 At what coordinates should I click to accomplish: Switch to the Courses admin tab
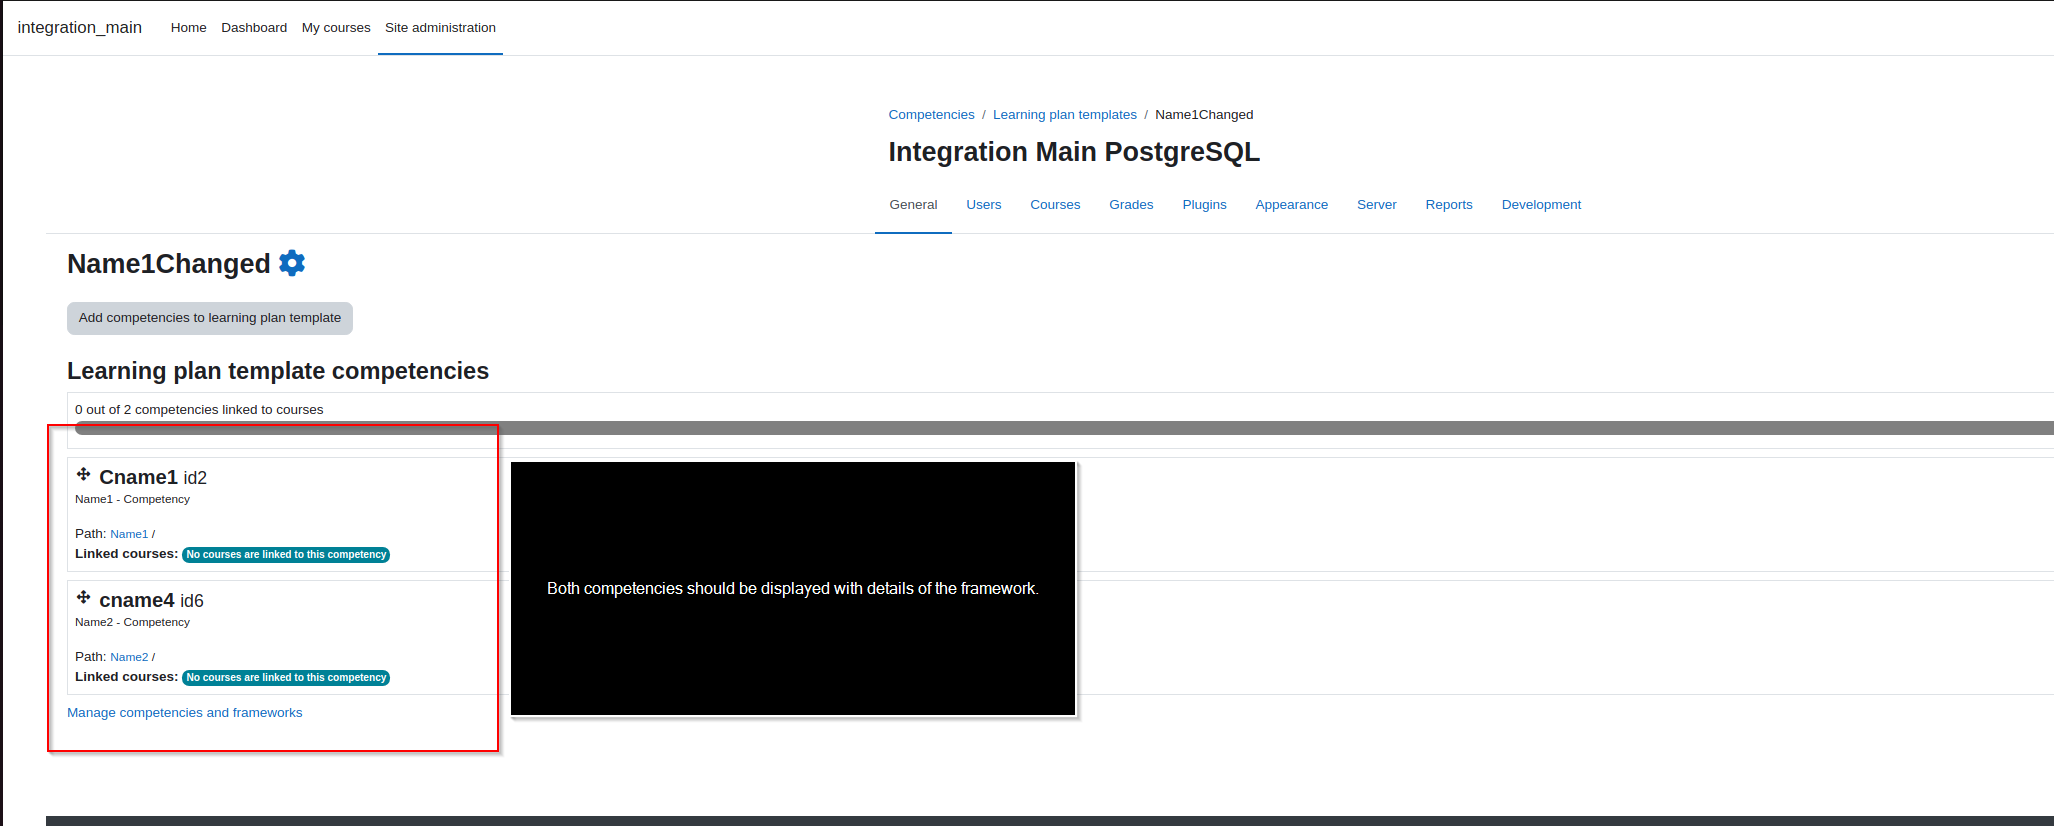click(x=1055, y=205)
